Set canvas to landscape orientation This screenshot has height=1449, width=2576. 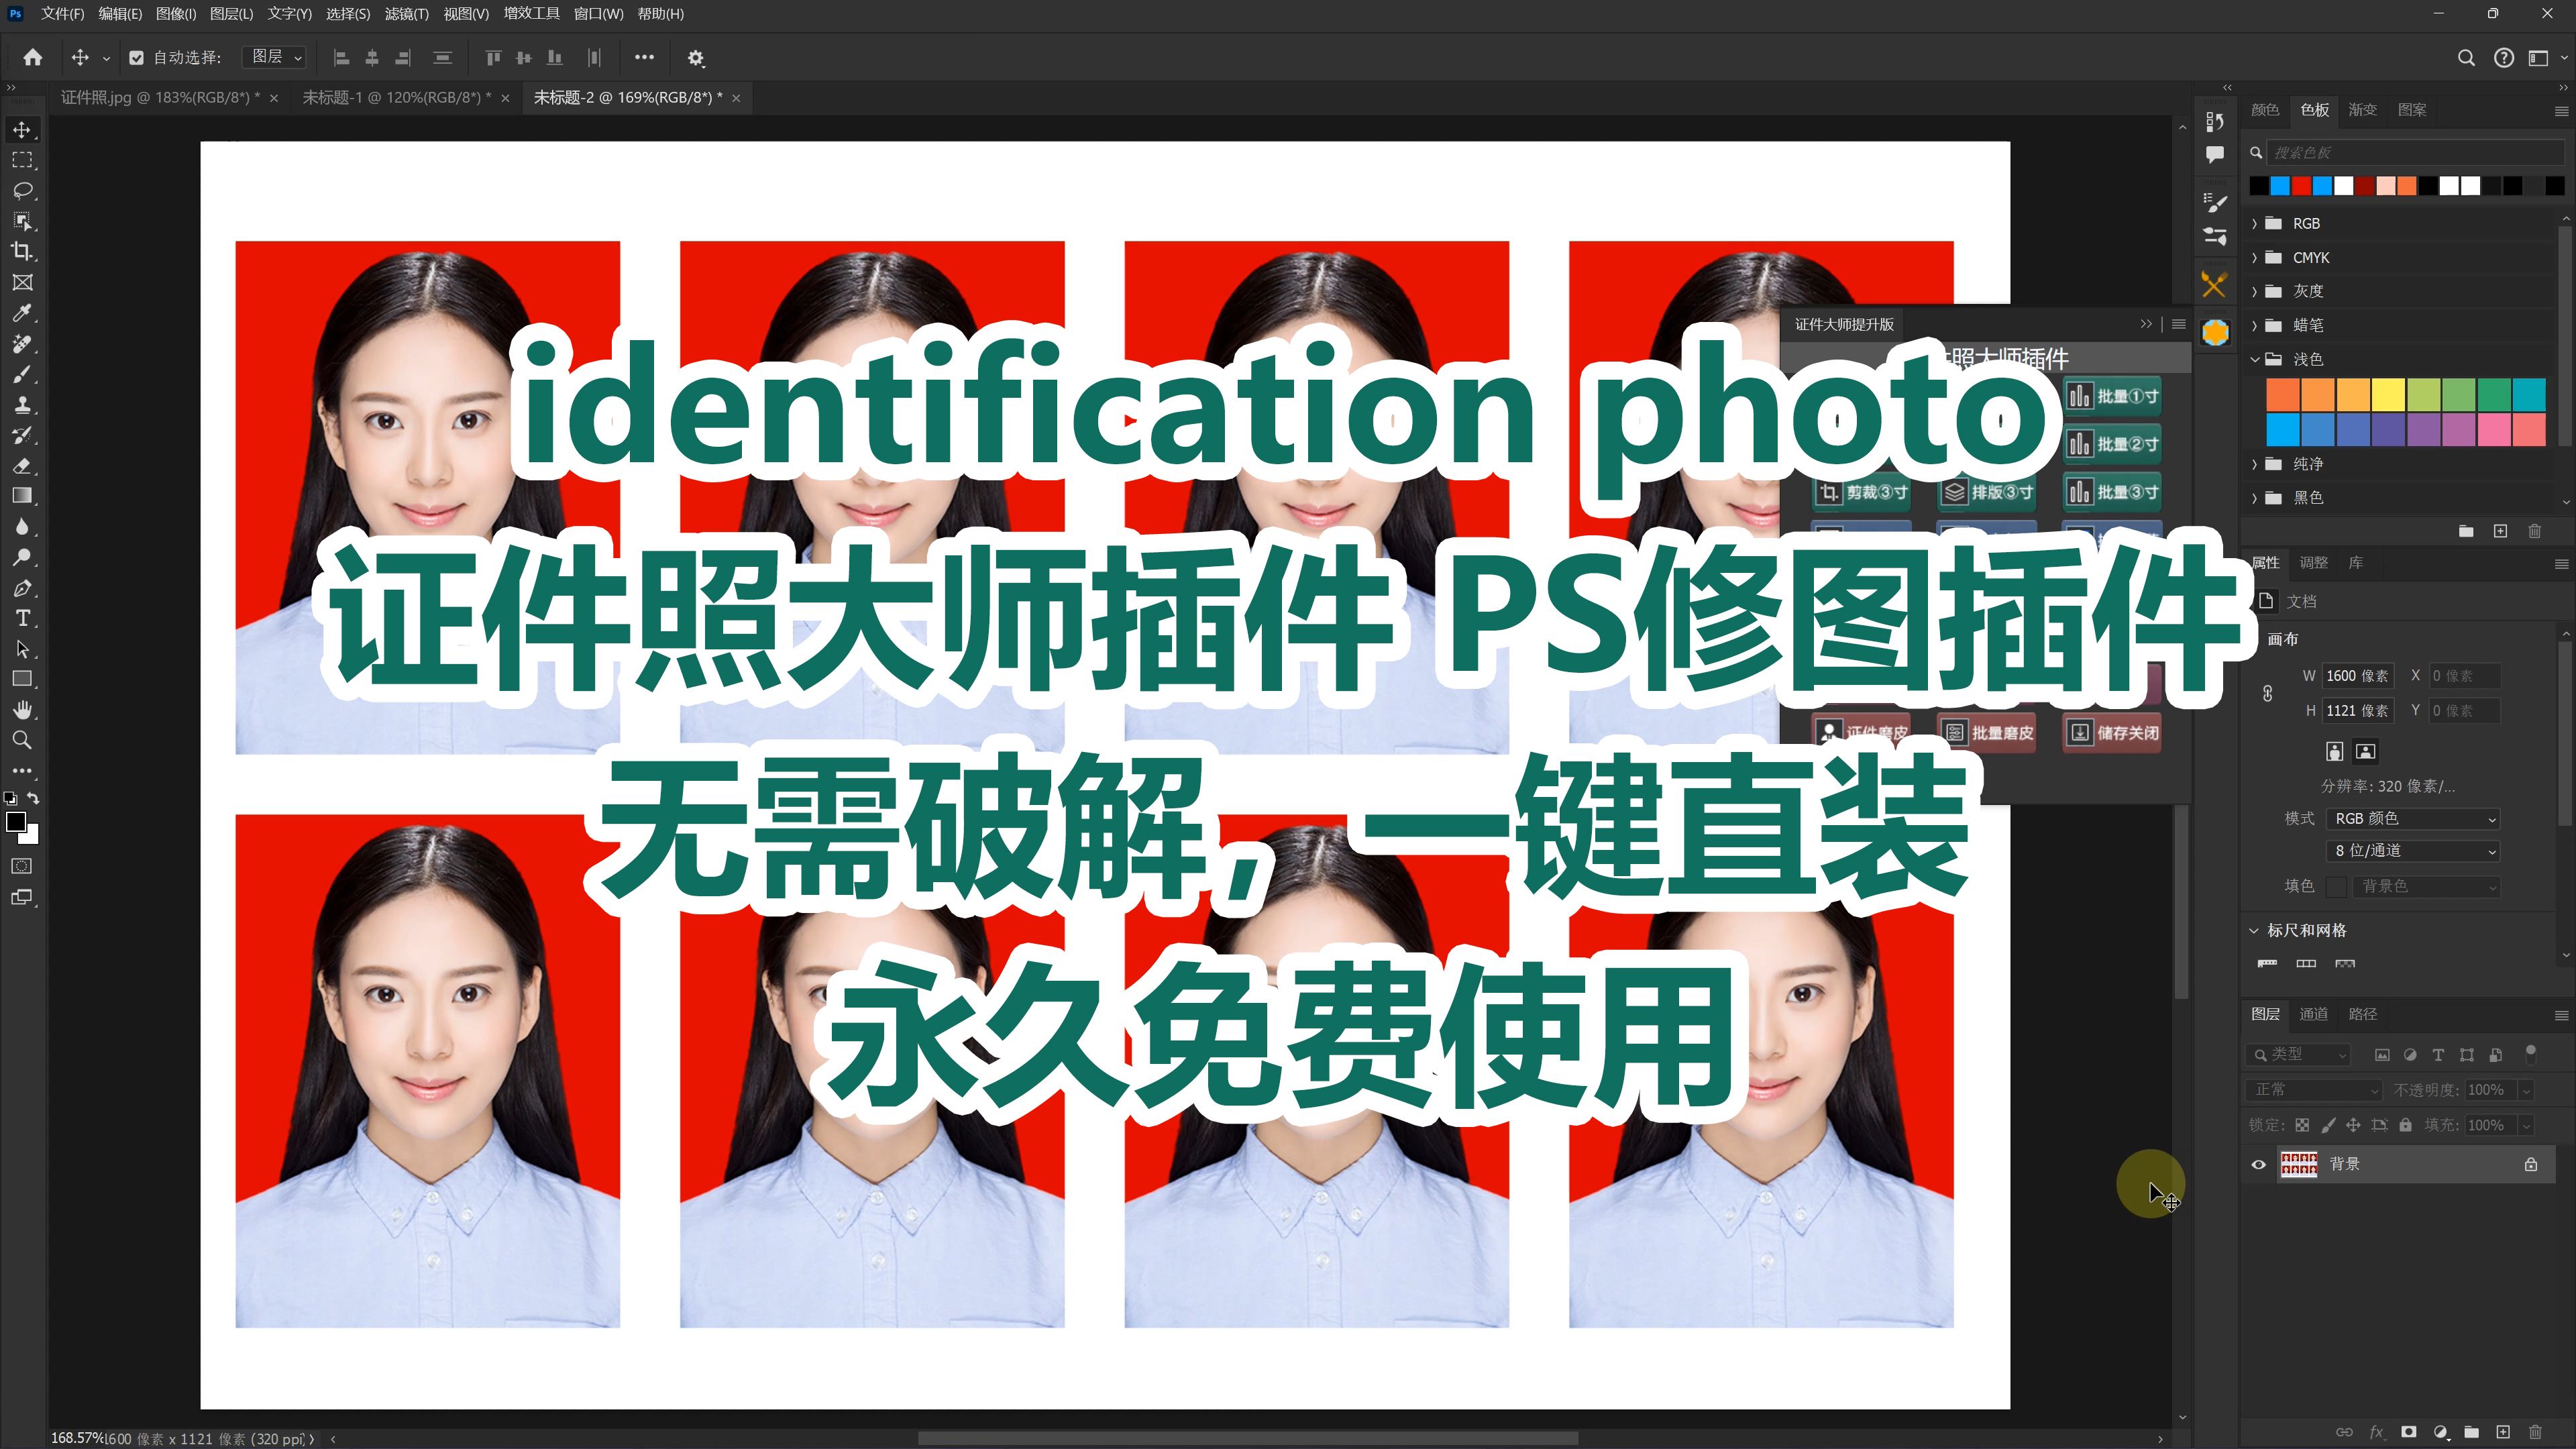pos(2365,751)
